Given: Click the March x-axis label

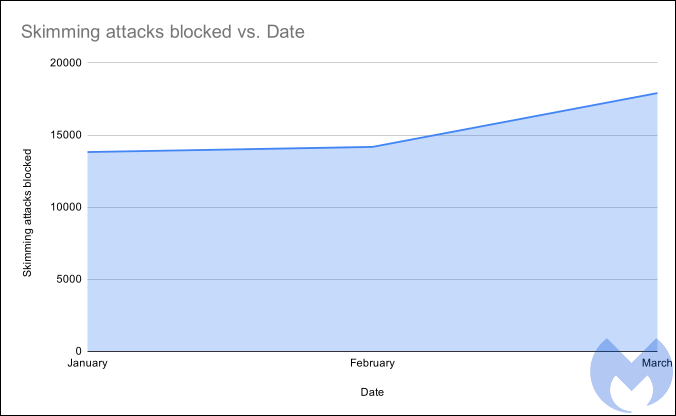Looking at the screenshot, I should [x=656, y=362].
